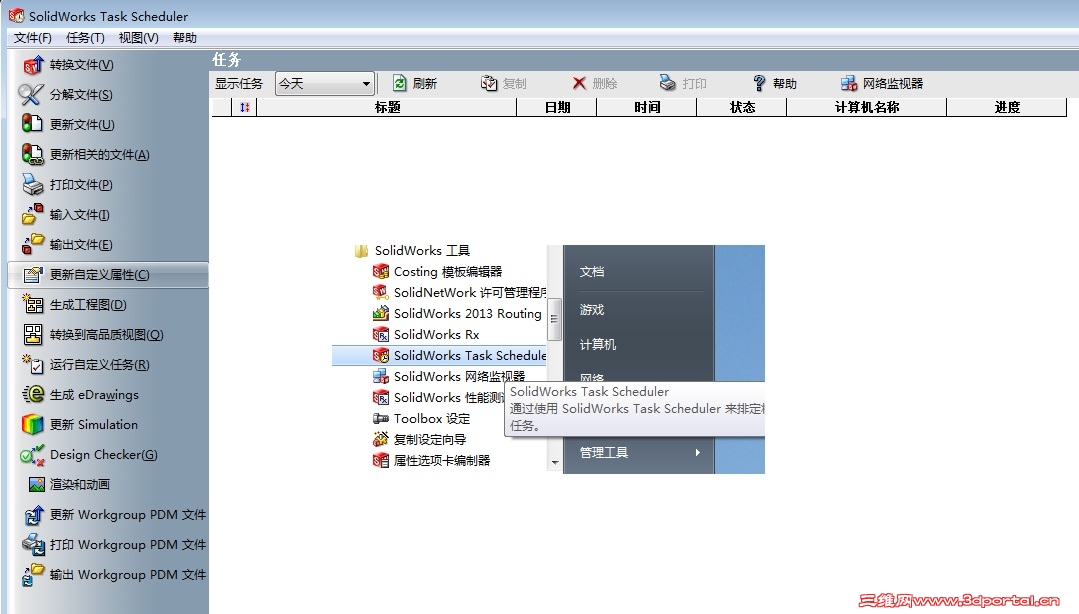The image size is (1079, 614).
Task: Open the Toolbox 设定 entry
Action: tap(422, 419)
